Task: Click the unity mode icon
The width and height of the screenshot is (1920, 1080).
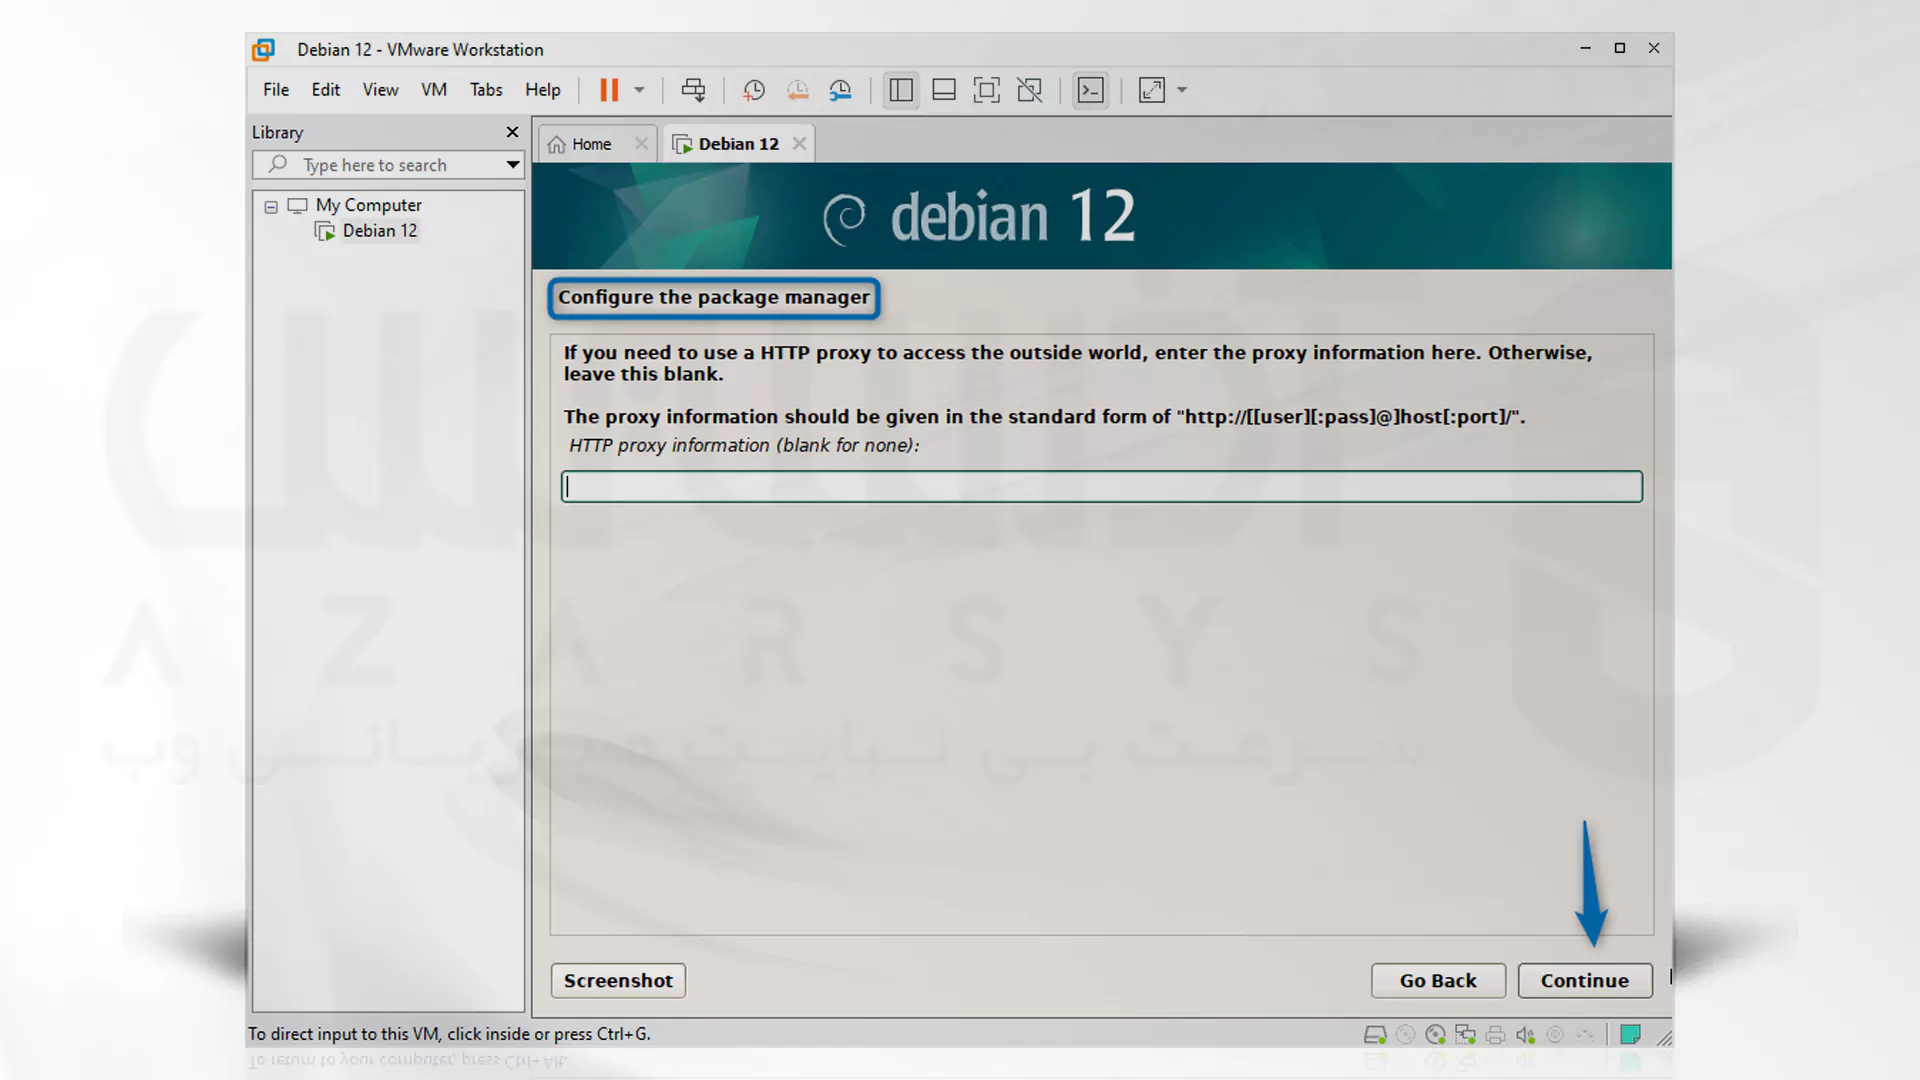Action: (1031, 90)
